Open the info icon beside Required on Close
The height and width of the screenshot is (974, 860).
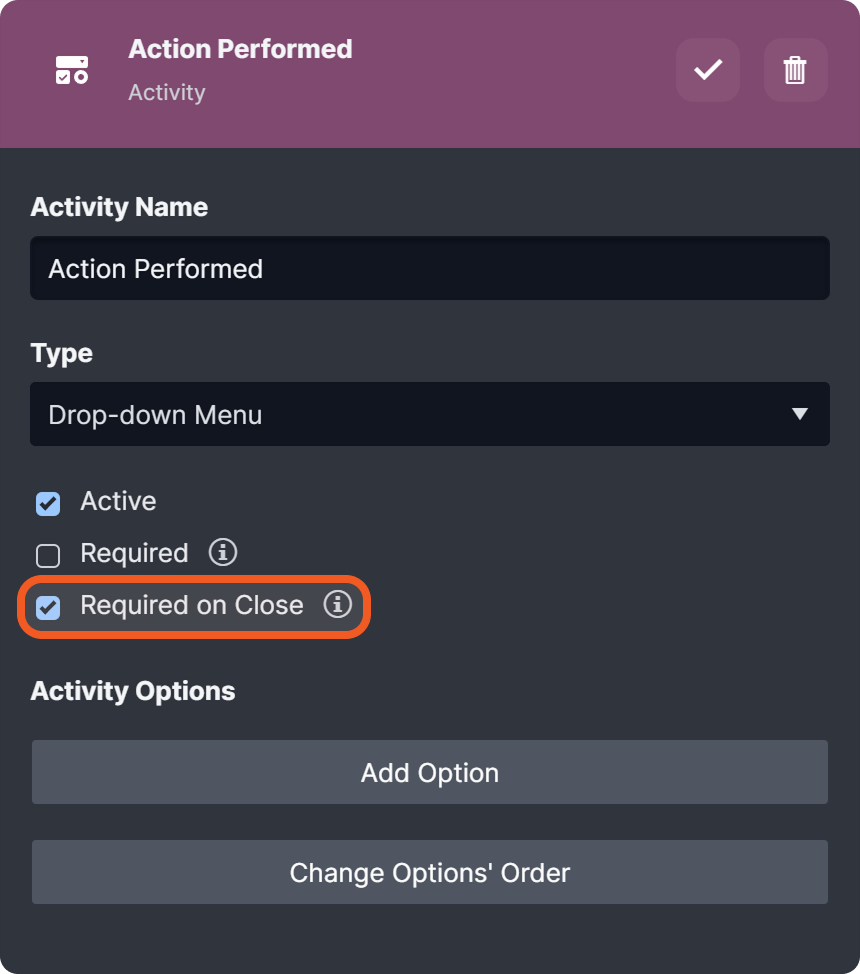click(338, 604)
